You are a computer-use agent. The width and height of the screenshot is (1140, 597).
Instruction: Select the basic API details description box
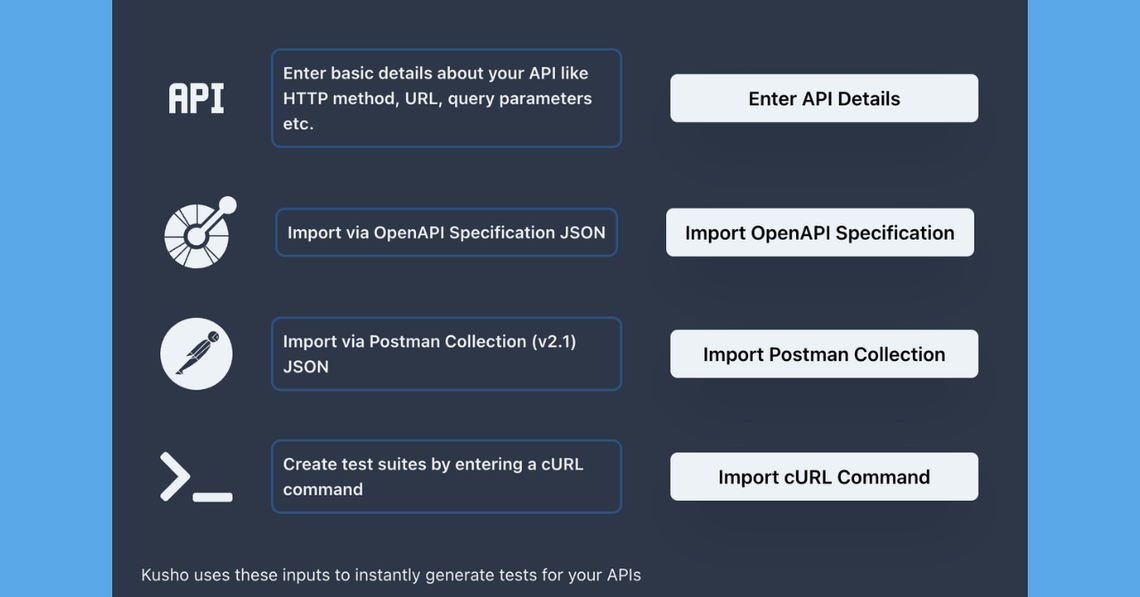coord(446,99)
